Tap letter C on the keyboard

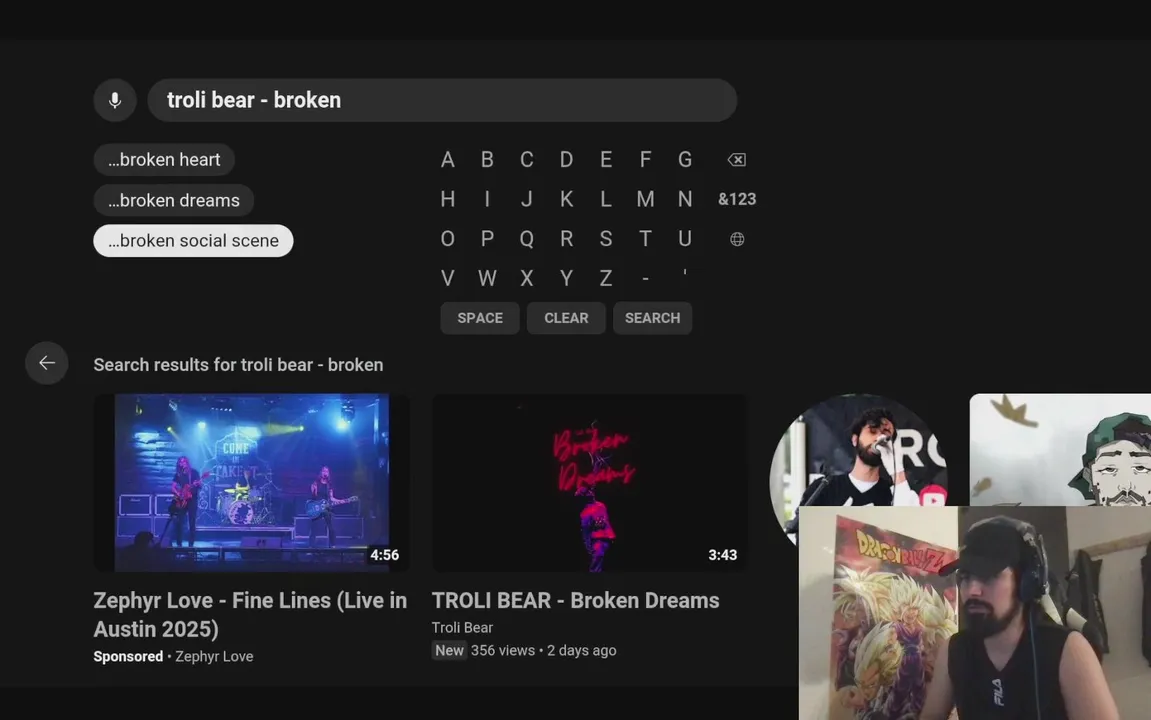pos(526,159)
